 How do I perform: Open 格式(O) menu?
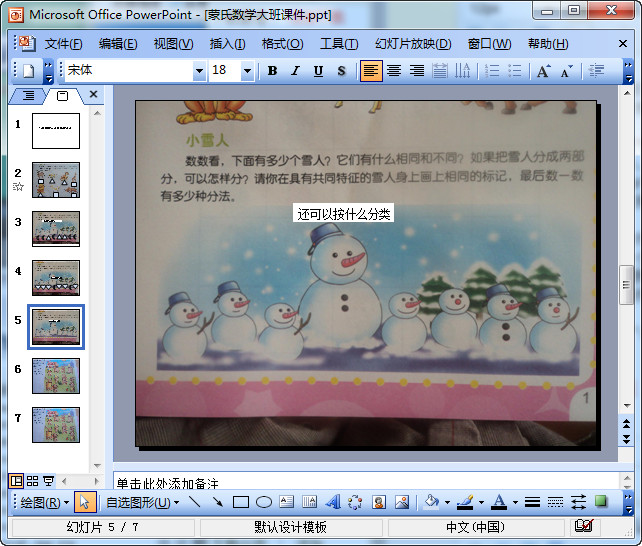[x=283, y=44]
